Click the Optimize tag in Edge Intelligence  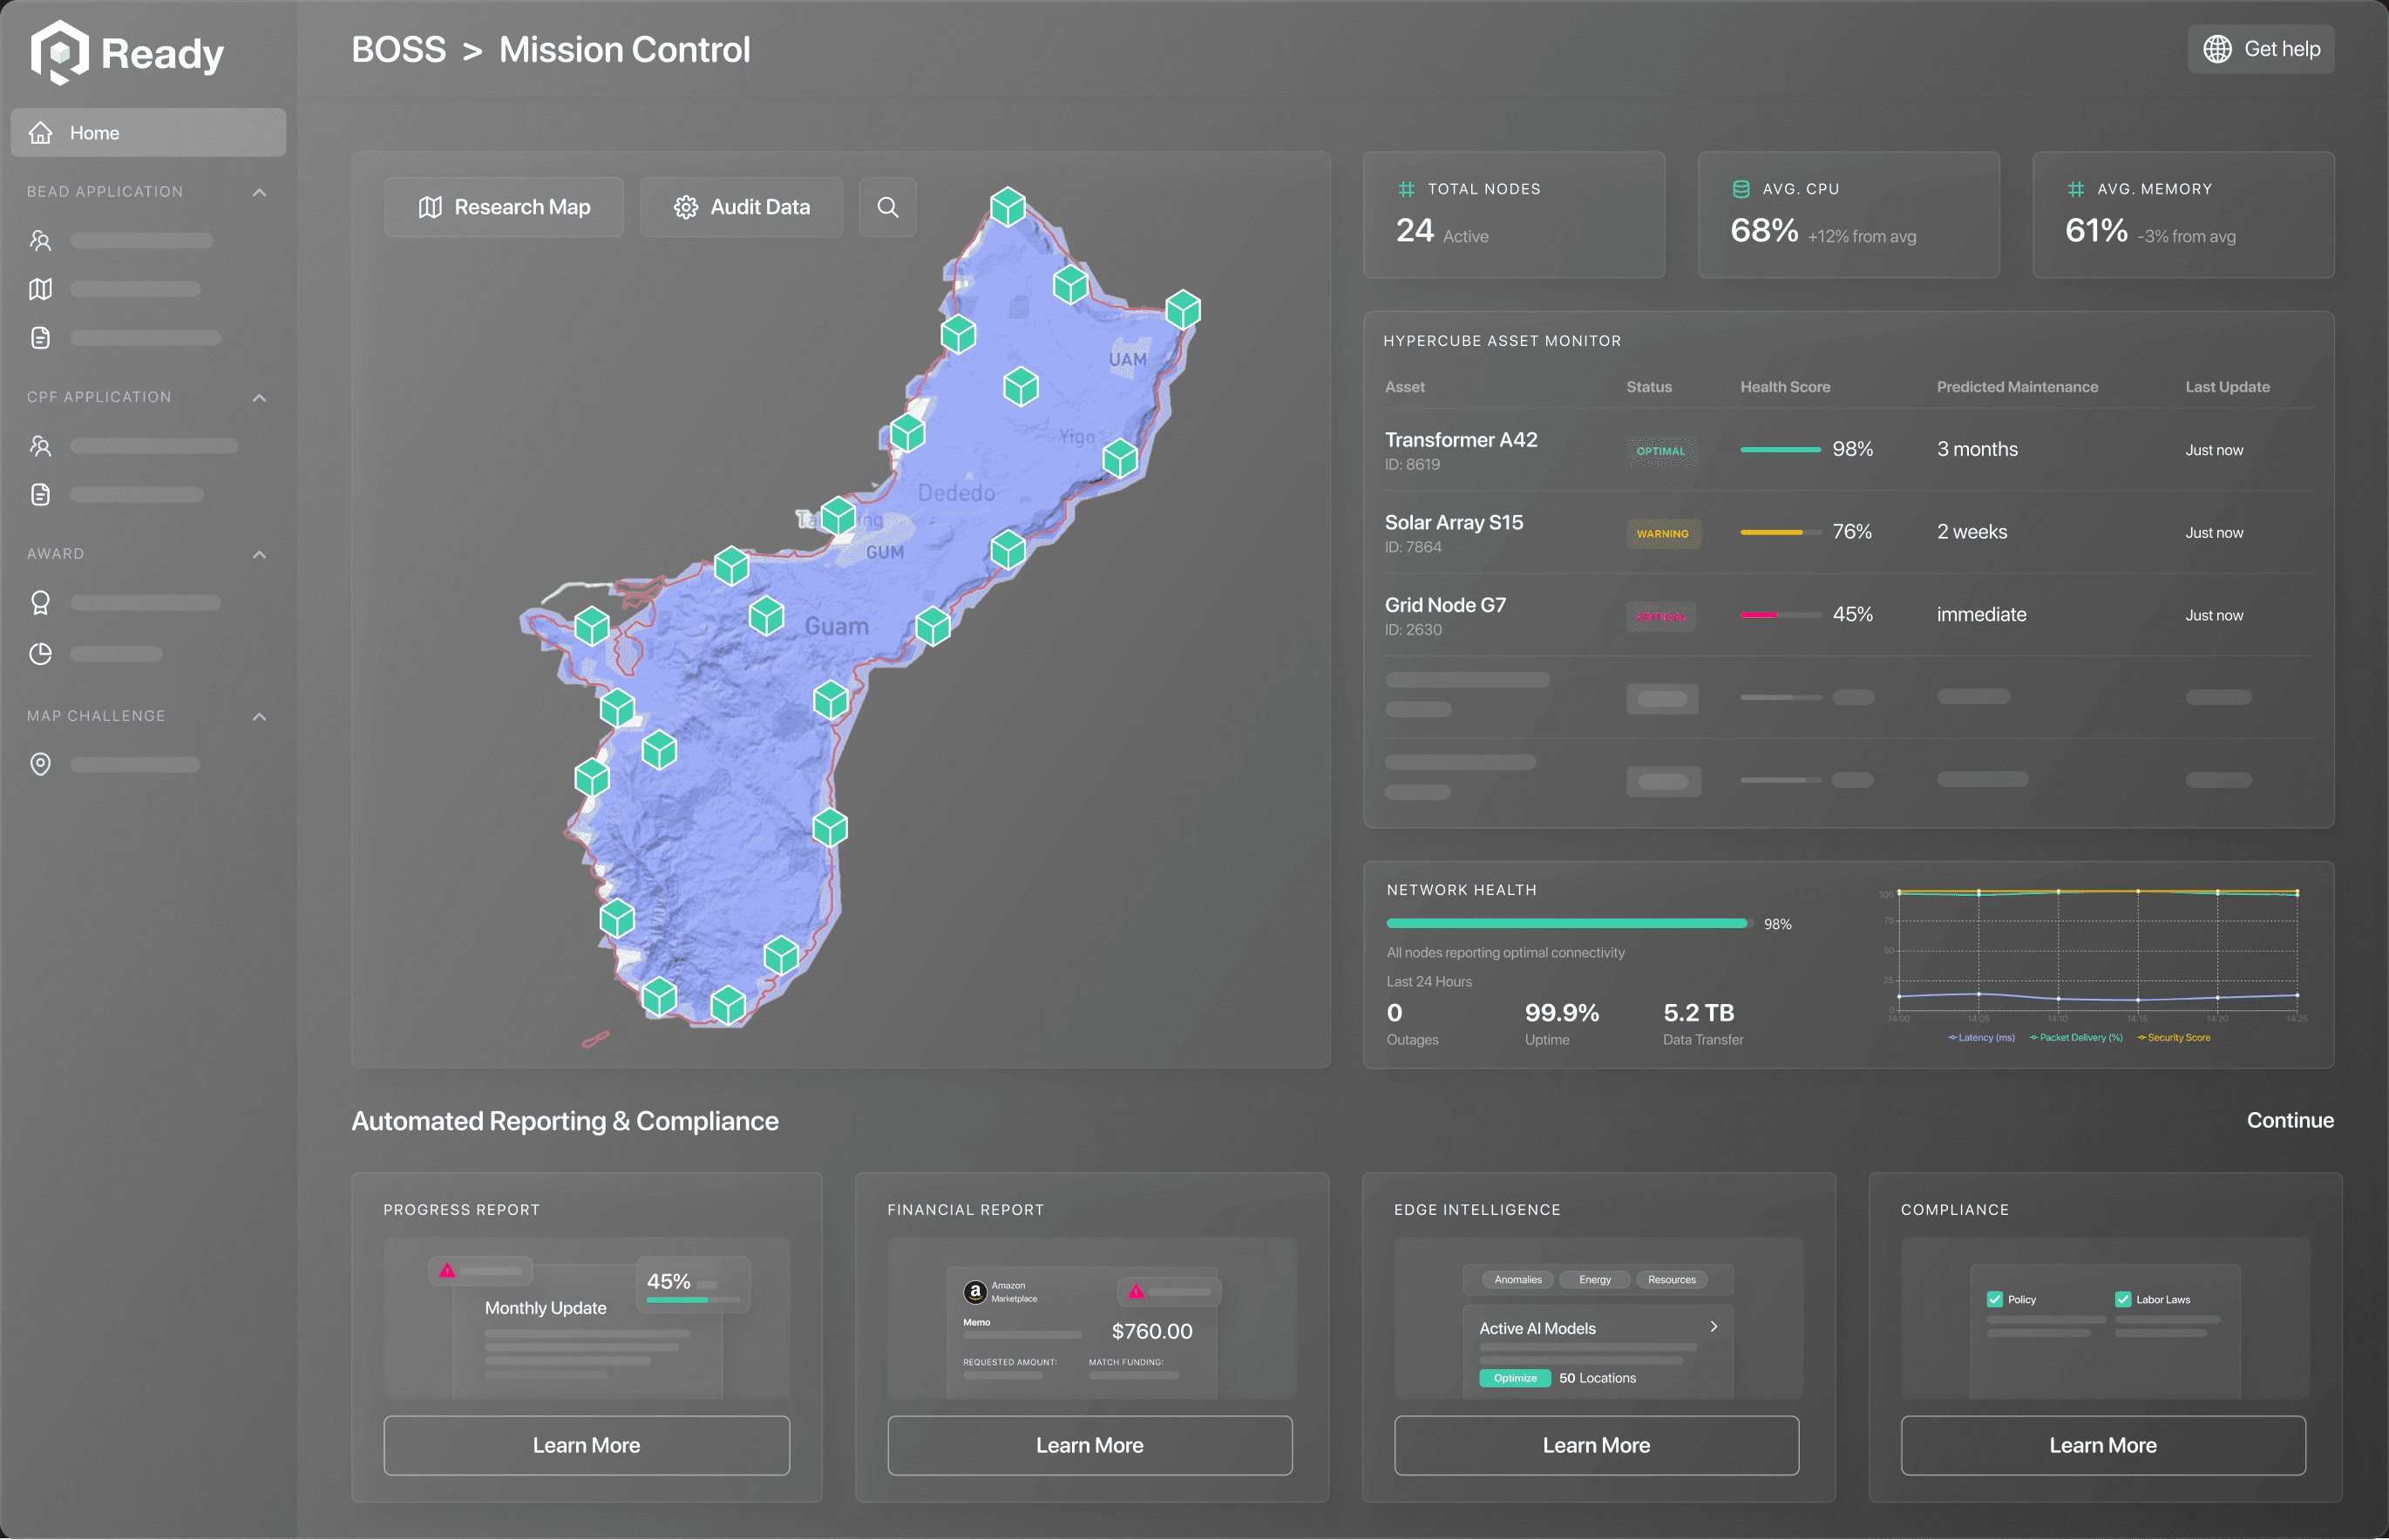(x=1514, y=1378)
